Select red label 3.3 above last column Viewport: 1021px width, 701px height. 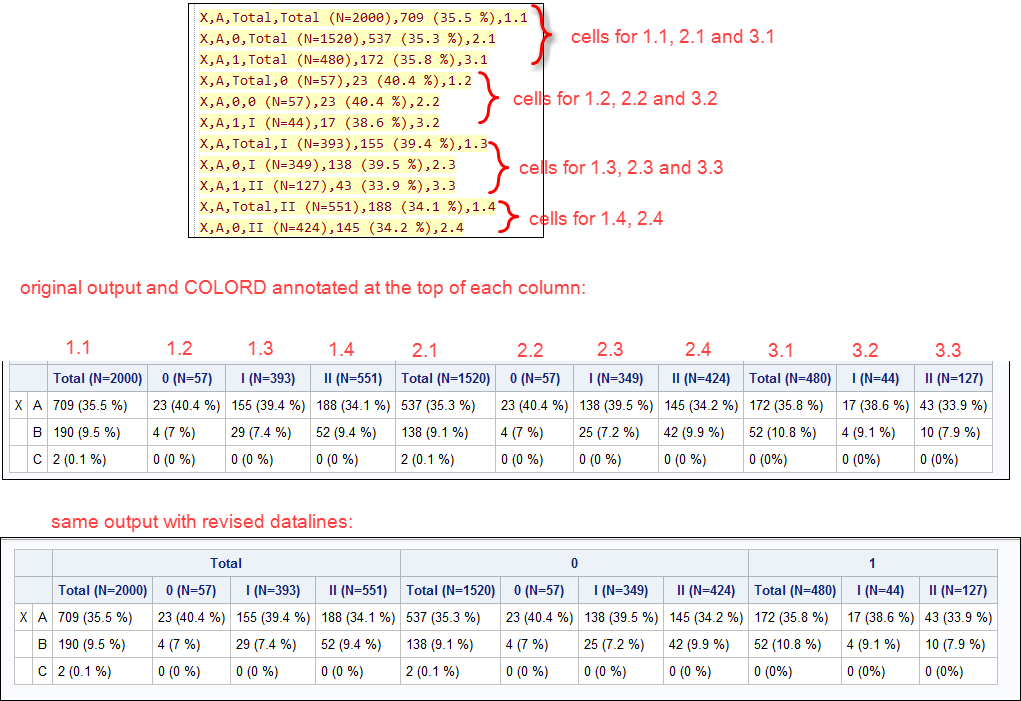point(949,351)
